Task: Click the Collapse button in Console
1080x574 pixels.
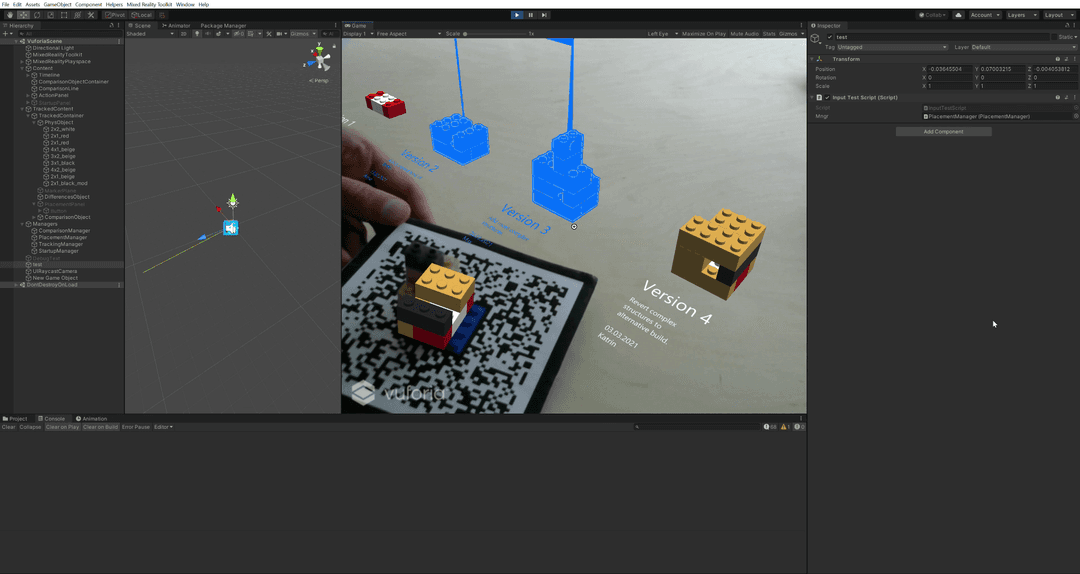Action: 30,427
